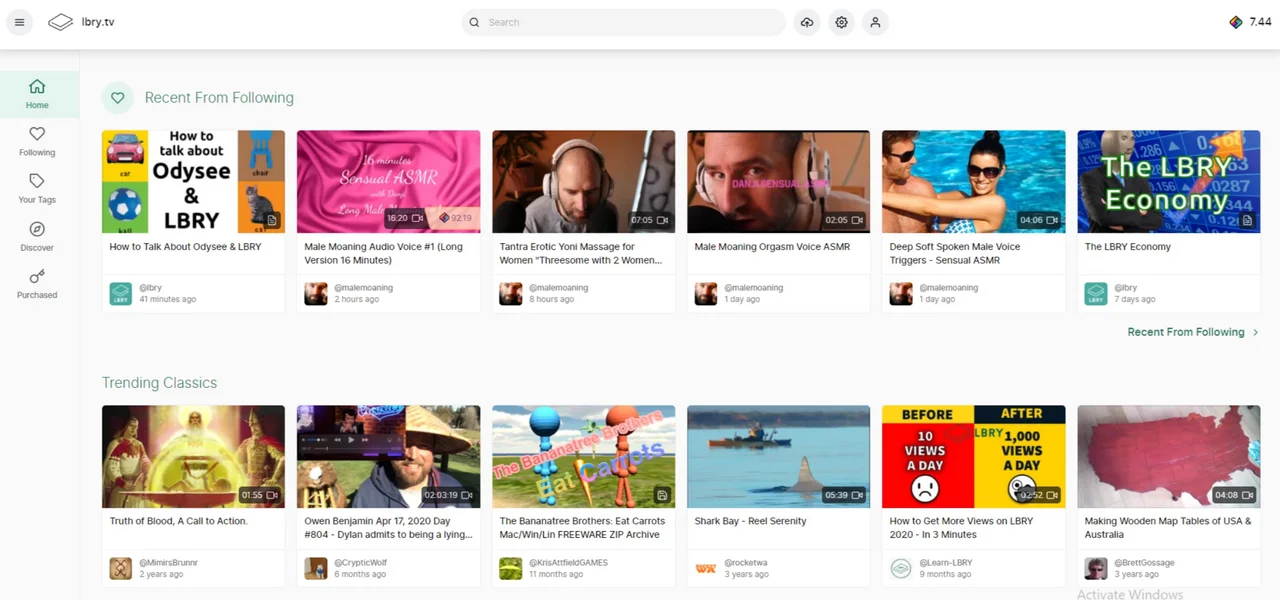The image size is (1280, 600).
Task: Click title How to Get More Views on LBRY
Action: point(959,528)
